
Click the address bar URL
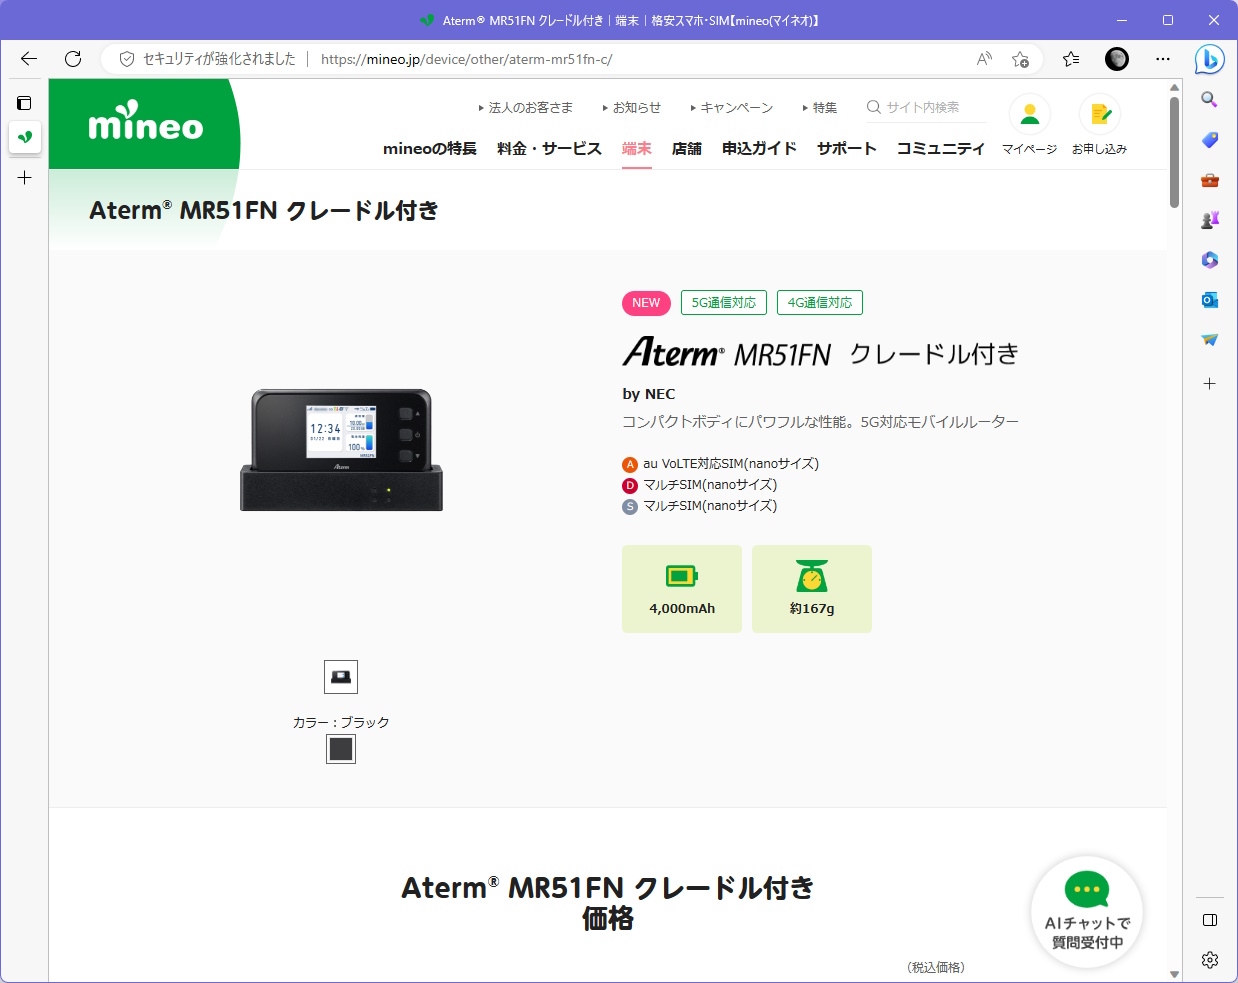click(x=467, y=59)
